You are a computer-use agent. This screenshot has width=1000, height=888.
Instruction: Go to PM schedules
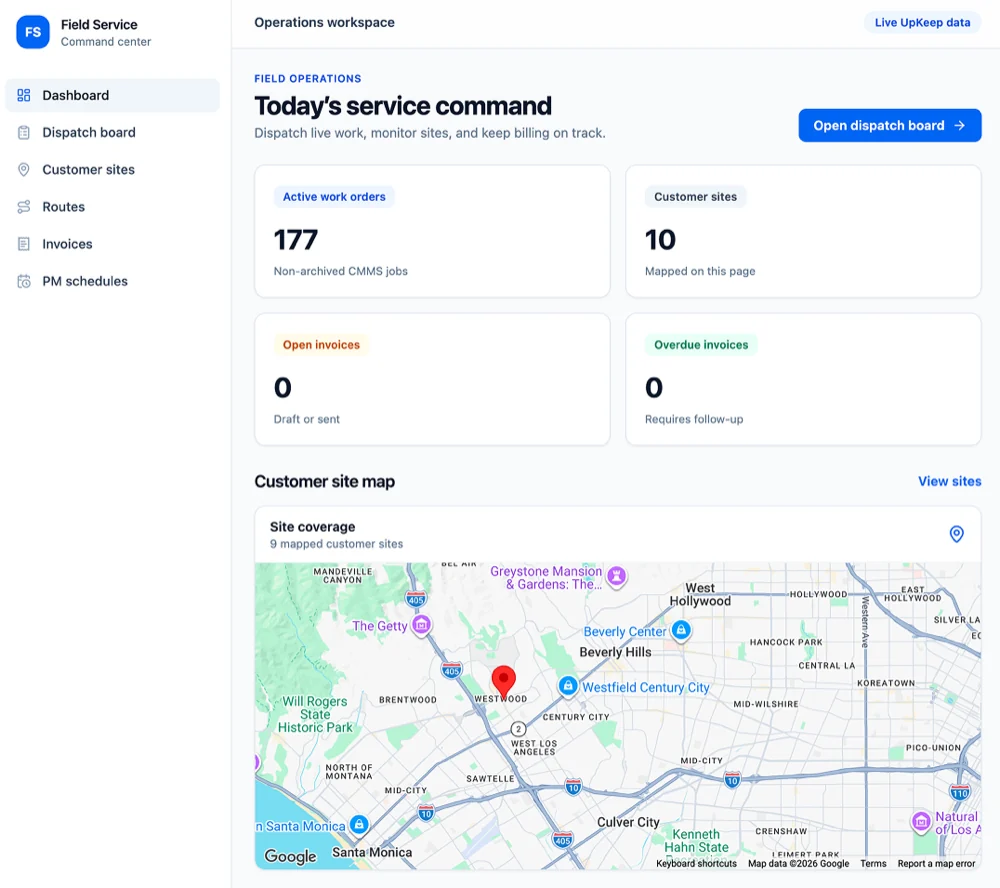click(x=112, y=281)
